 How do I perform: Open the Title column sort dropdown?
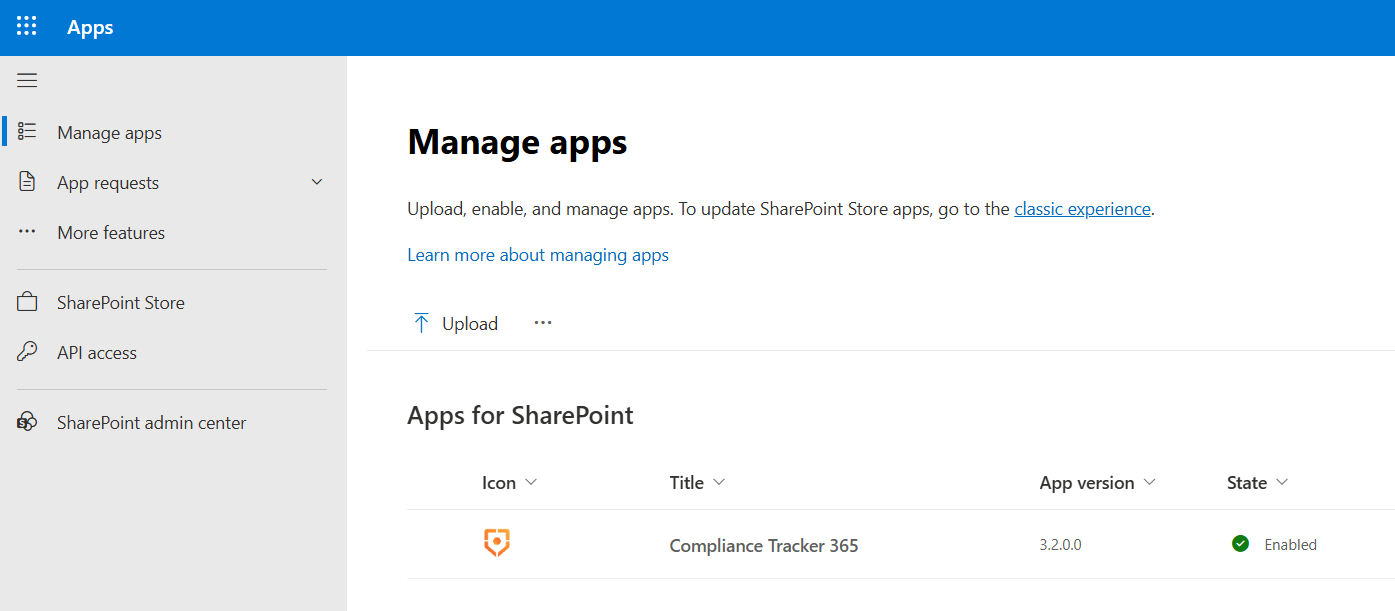pyautogui.click(x=719, y=482)
